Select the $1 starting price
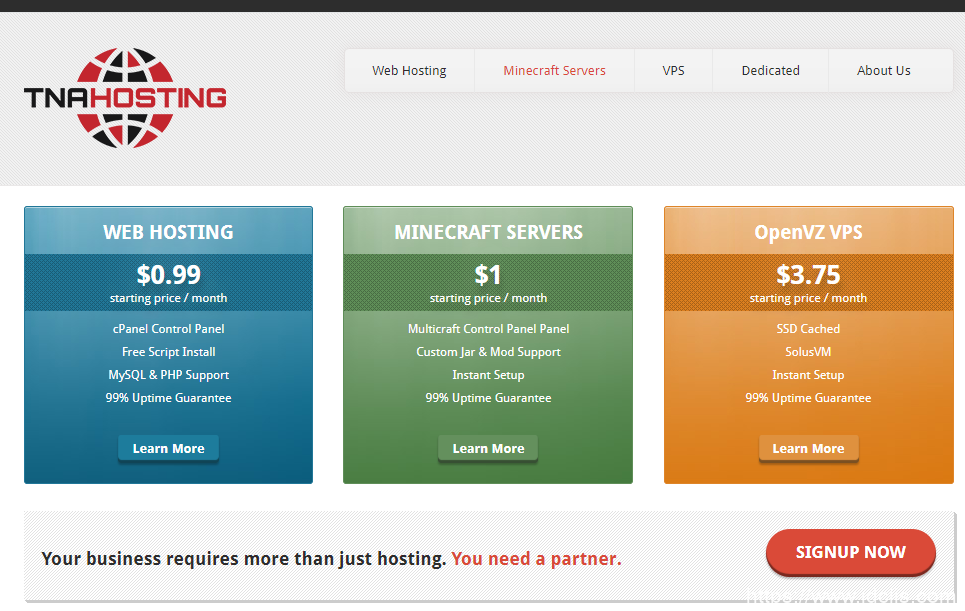The image size is (965, 611). [x=488, y=274]
